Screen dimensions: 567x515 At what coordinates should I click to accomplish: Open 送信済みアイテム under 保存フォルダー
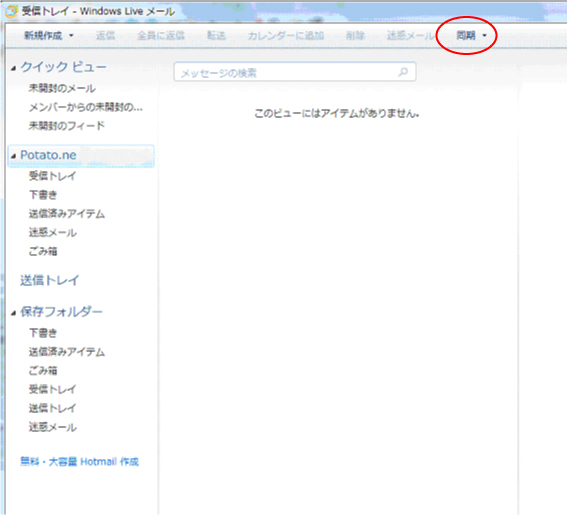point(67,352)
